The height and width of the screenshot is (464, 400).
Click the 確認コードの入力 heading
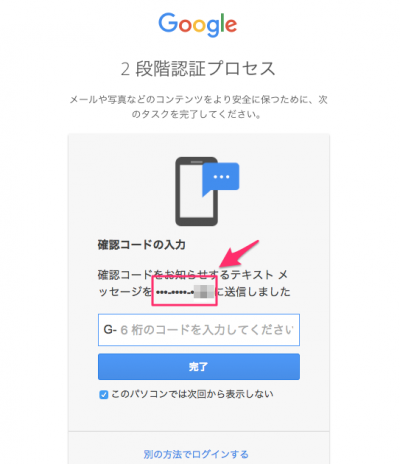[x=142, y=245]
